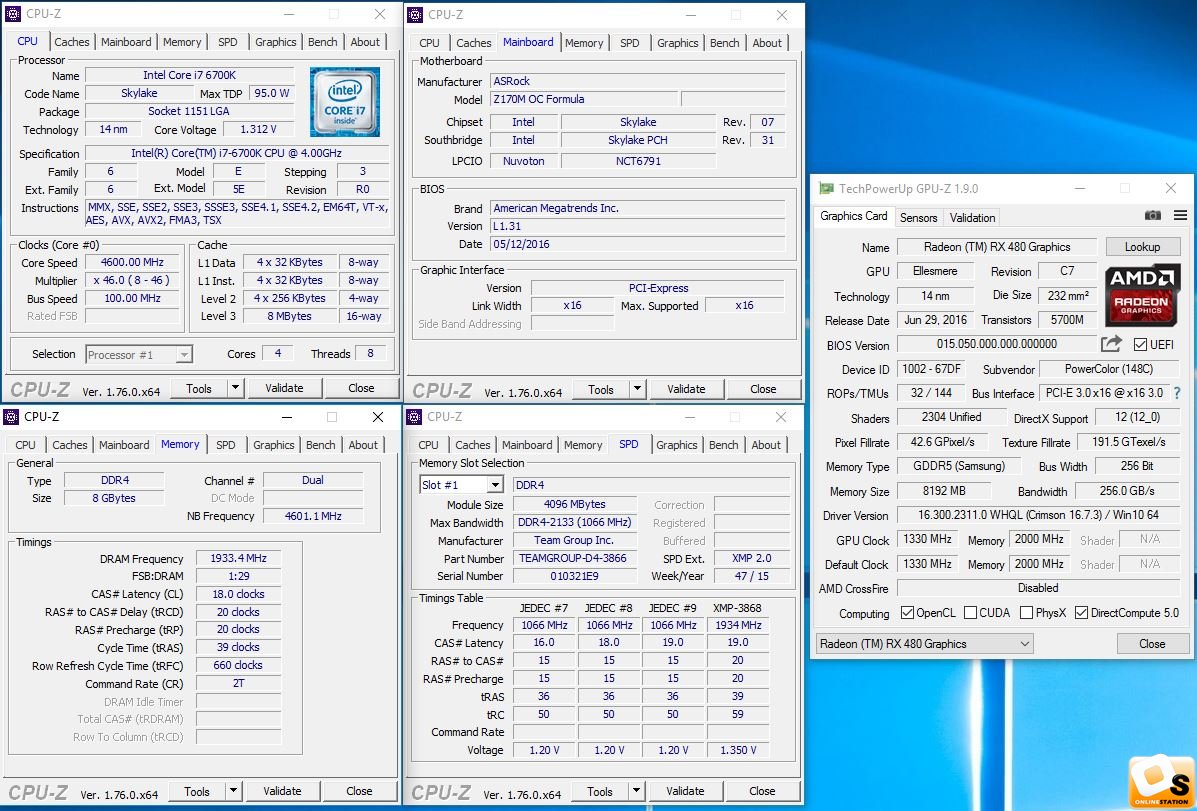Click the CPU-Z title icon in the Motherboard window
Viewport: 1197px width, 811px height.
pos(415,15)
